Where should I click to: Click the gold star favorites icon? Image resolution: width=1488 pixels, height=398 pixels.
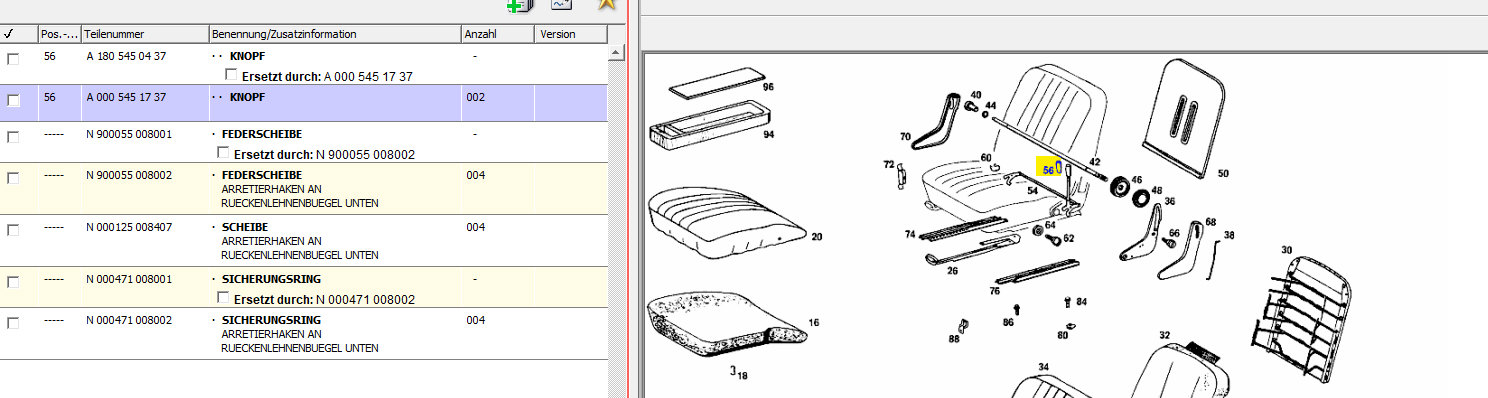[606, 5]
